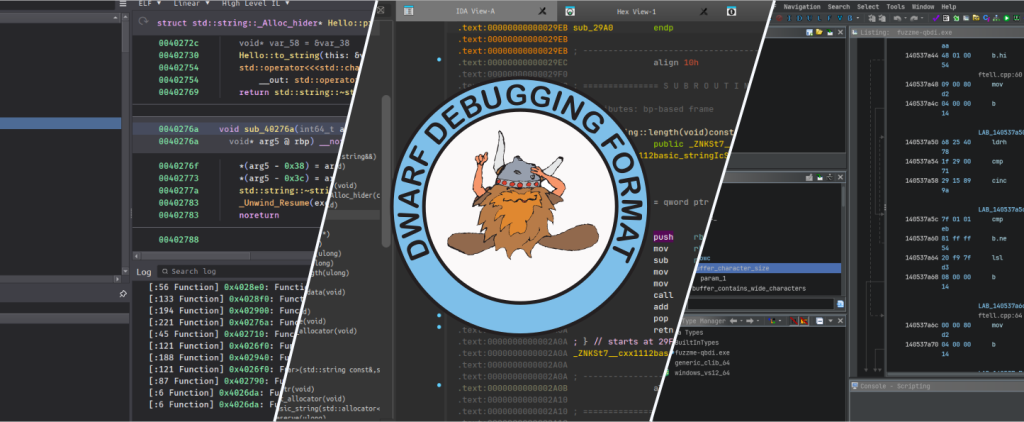Close the IDA View-A tab
1024x422 pixels.
point(541,11)
